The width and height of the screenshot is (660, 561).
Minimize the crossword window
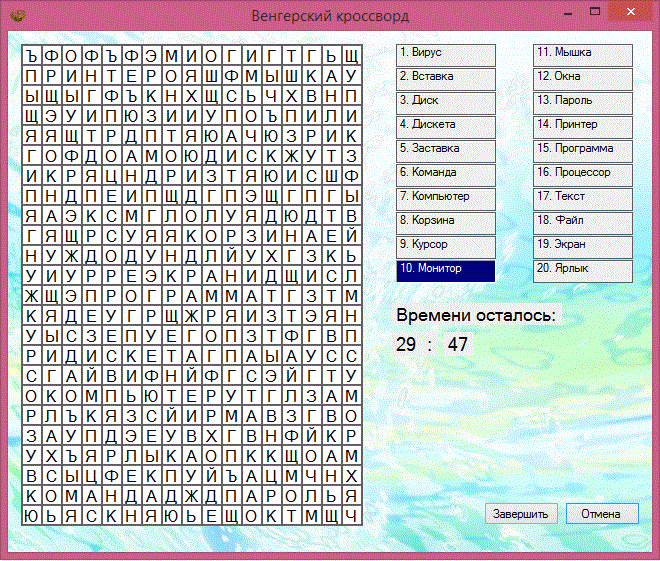(563, 12)
